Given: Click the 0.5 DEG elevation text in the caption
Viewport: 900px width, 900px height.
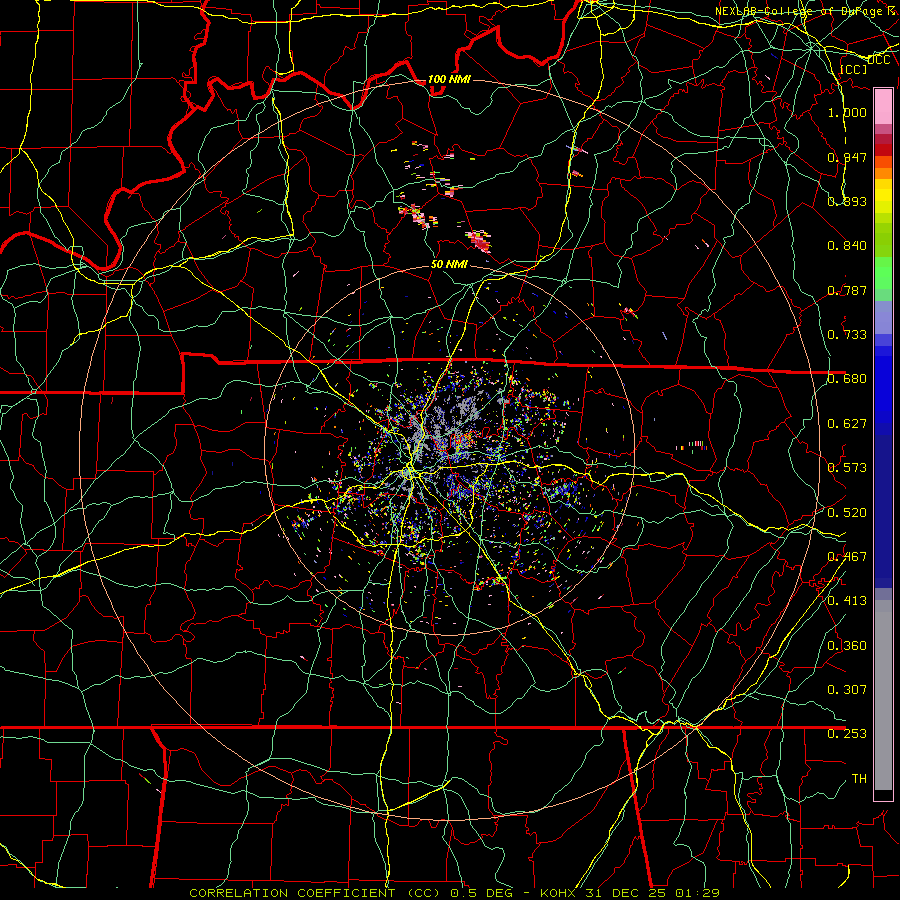Looking at the screenshot, I should pos(484,893).
